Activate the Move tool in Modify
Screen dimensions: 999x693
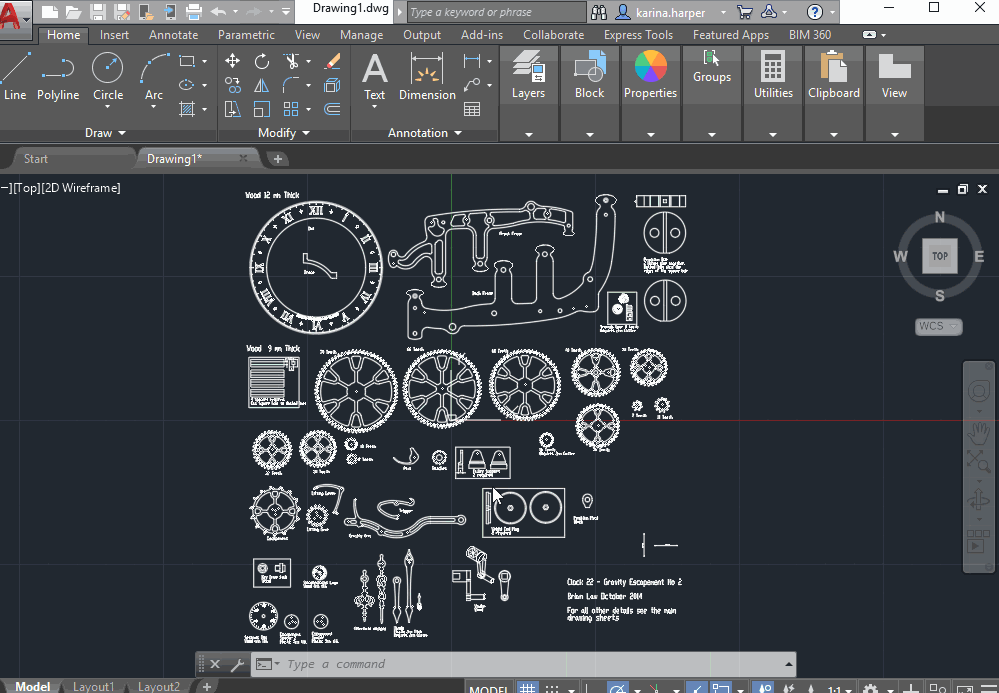(x=232, y=62)
